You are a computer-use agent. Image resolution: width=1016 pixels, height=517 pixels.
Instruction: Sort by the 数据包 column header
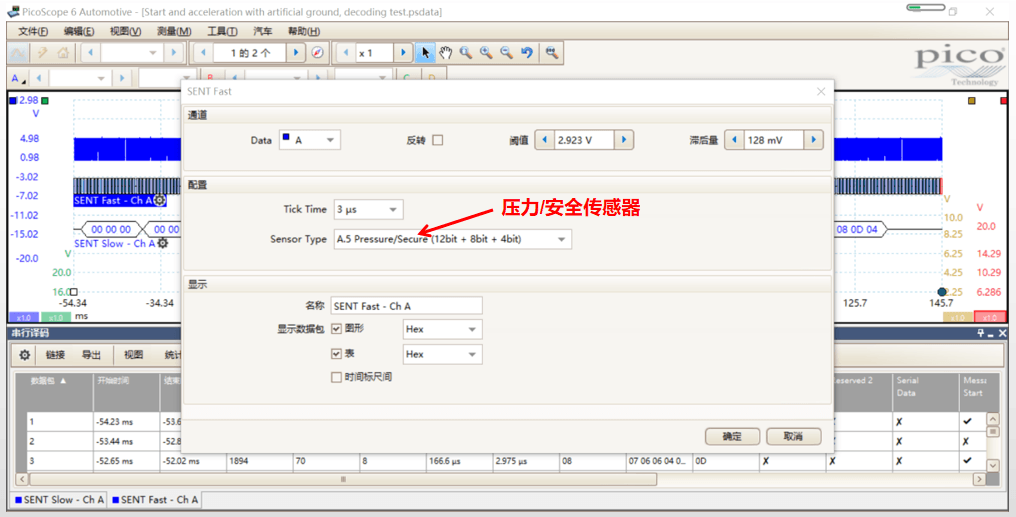[60, 391]
